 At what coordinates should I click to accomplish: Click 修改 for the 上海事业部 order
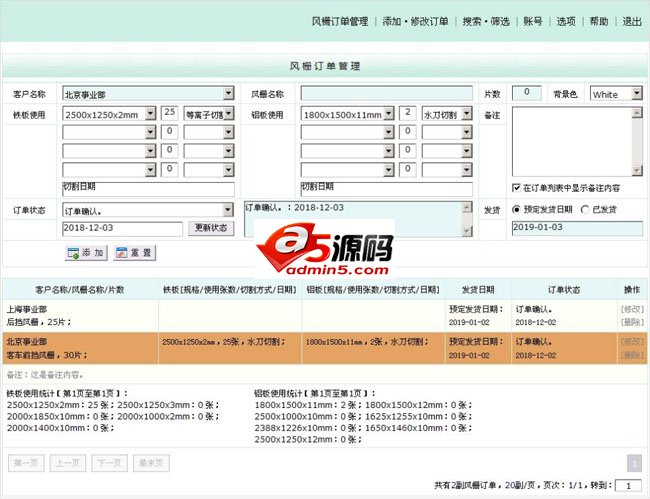coord(632,309)
